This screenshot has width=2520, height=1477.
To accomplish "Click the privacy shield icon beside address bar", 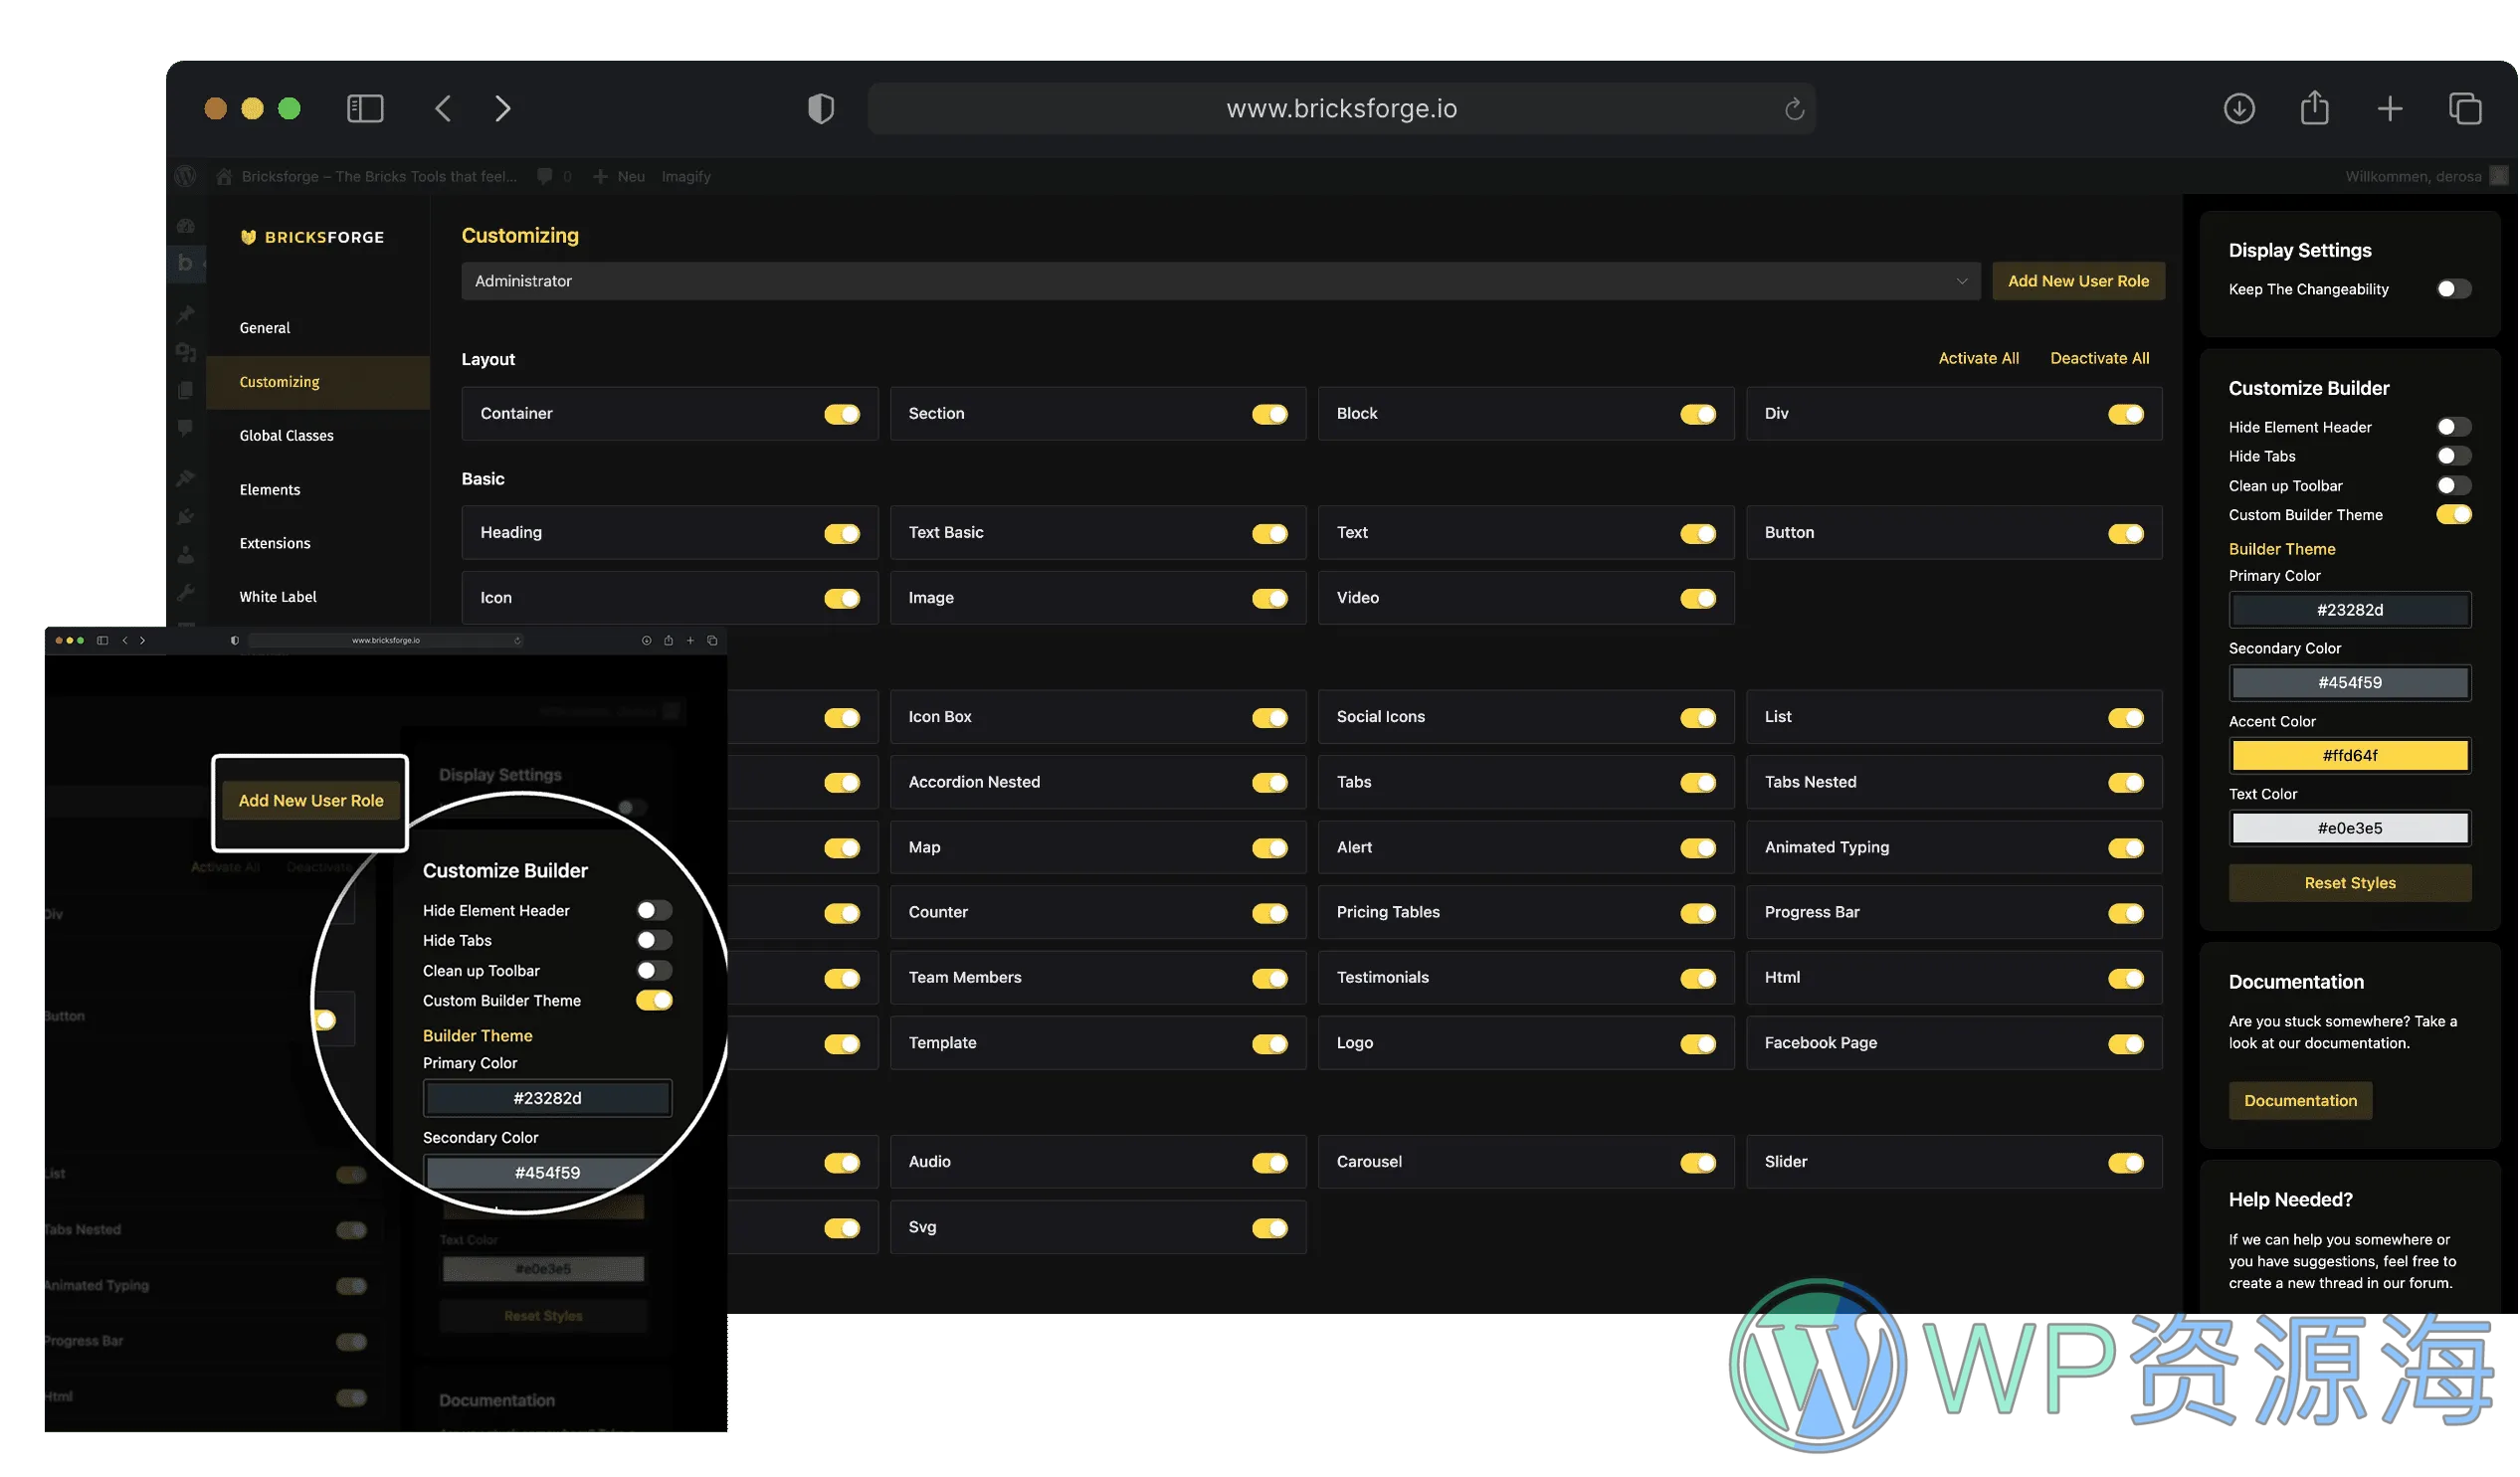I will pyautogui.click(x=821, y=108).
